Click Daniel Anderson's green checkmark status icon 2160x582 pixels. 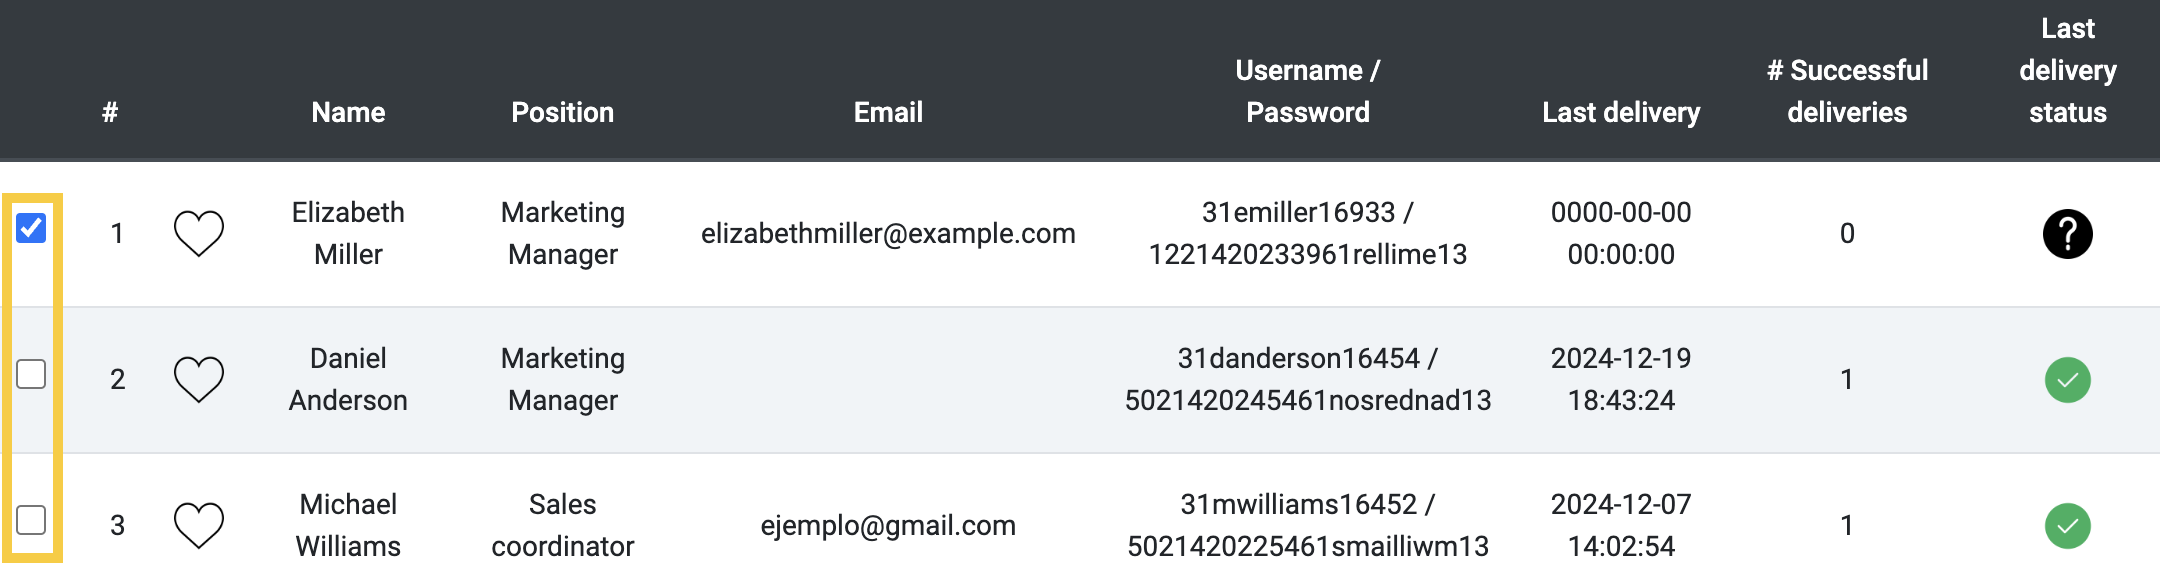2067,380
